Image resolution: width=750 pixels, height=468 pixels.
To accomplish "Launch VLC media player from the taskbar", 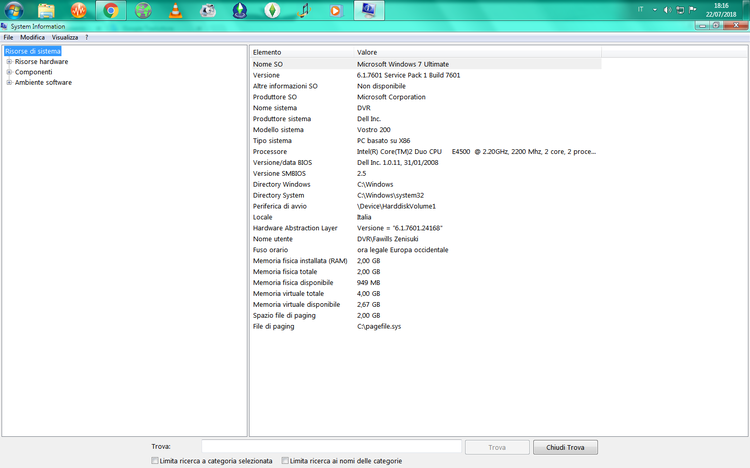I will [x=176, y=10].
